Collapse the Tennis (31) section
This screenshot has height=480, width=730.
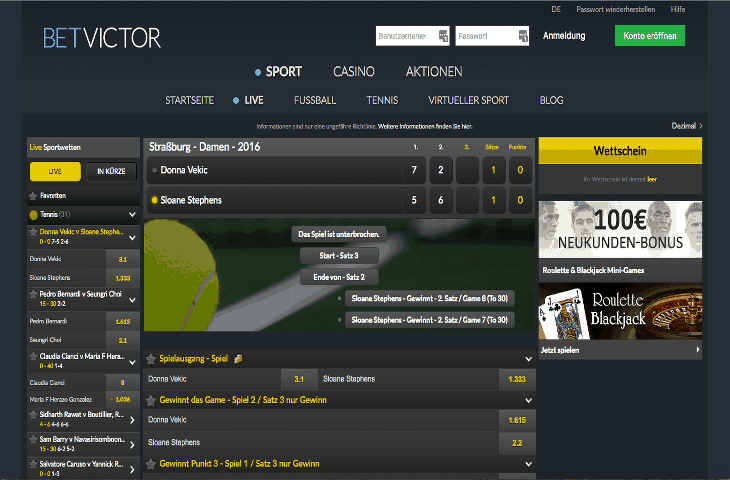click(132, 215)
